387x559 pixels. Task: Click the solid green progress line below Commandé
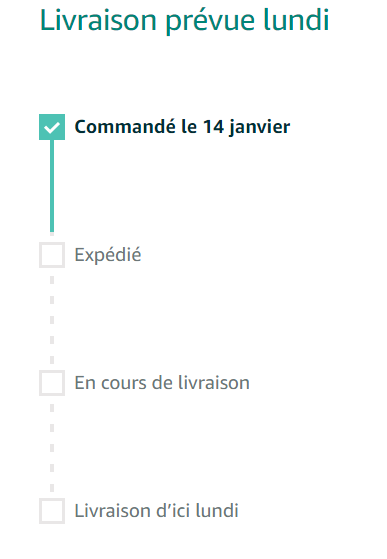tap(52, 186)
